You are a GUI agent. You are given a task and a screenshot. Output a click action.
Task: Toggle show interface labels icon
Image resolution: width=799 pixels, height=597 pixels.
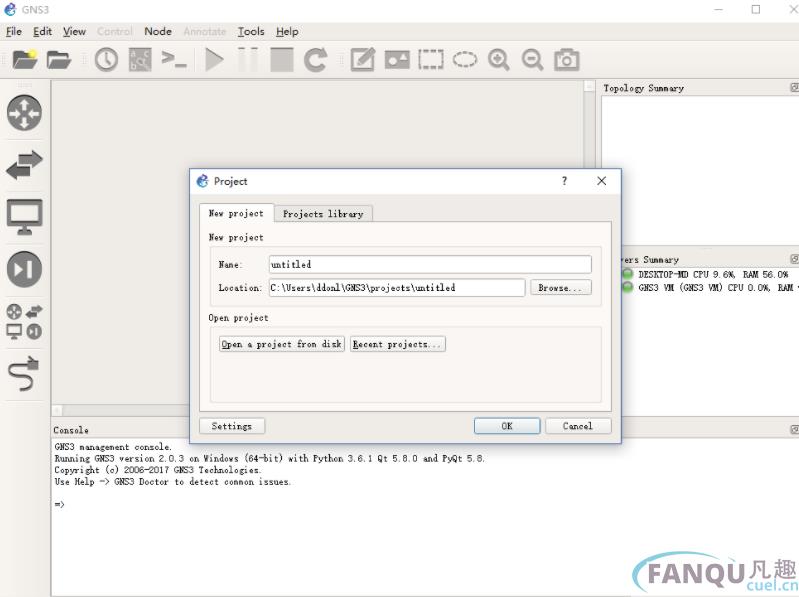[140, 60]
